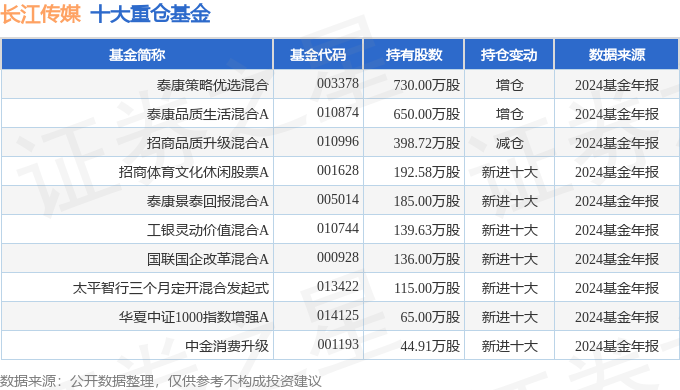
Task: Click 新进十大 in the 001628 row
Action: pyautogui.click(x=510, y=172)
